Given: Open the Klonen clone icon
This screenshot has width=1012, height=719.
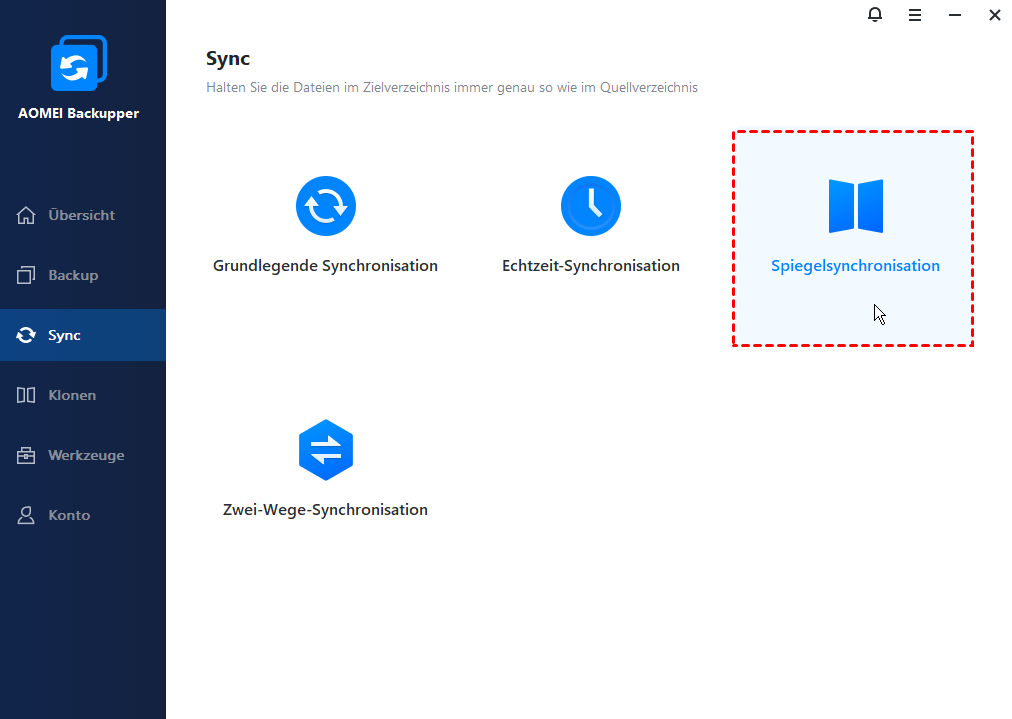Looking at the screenshot, I should pos(26,395).
